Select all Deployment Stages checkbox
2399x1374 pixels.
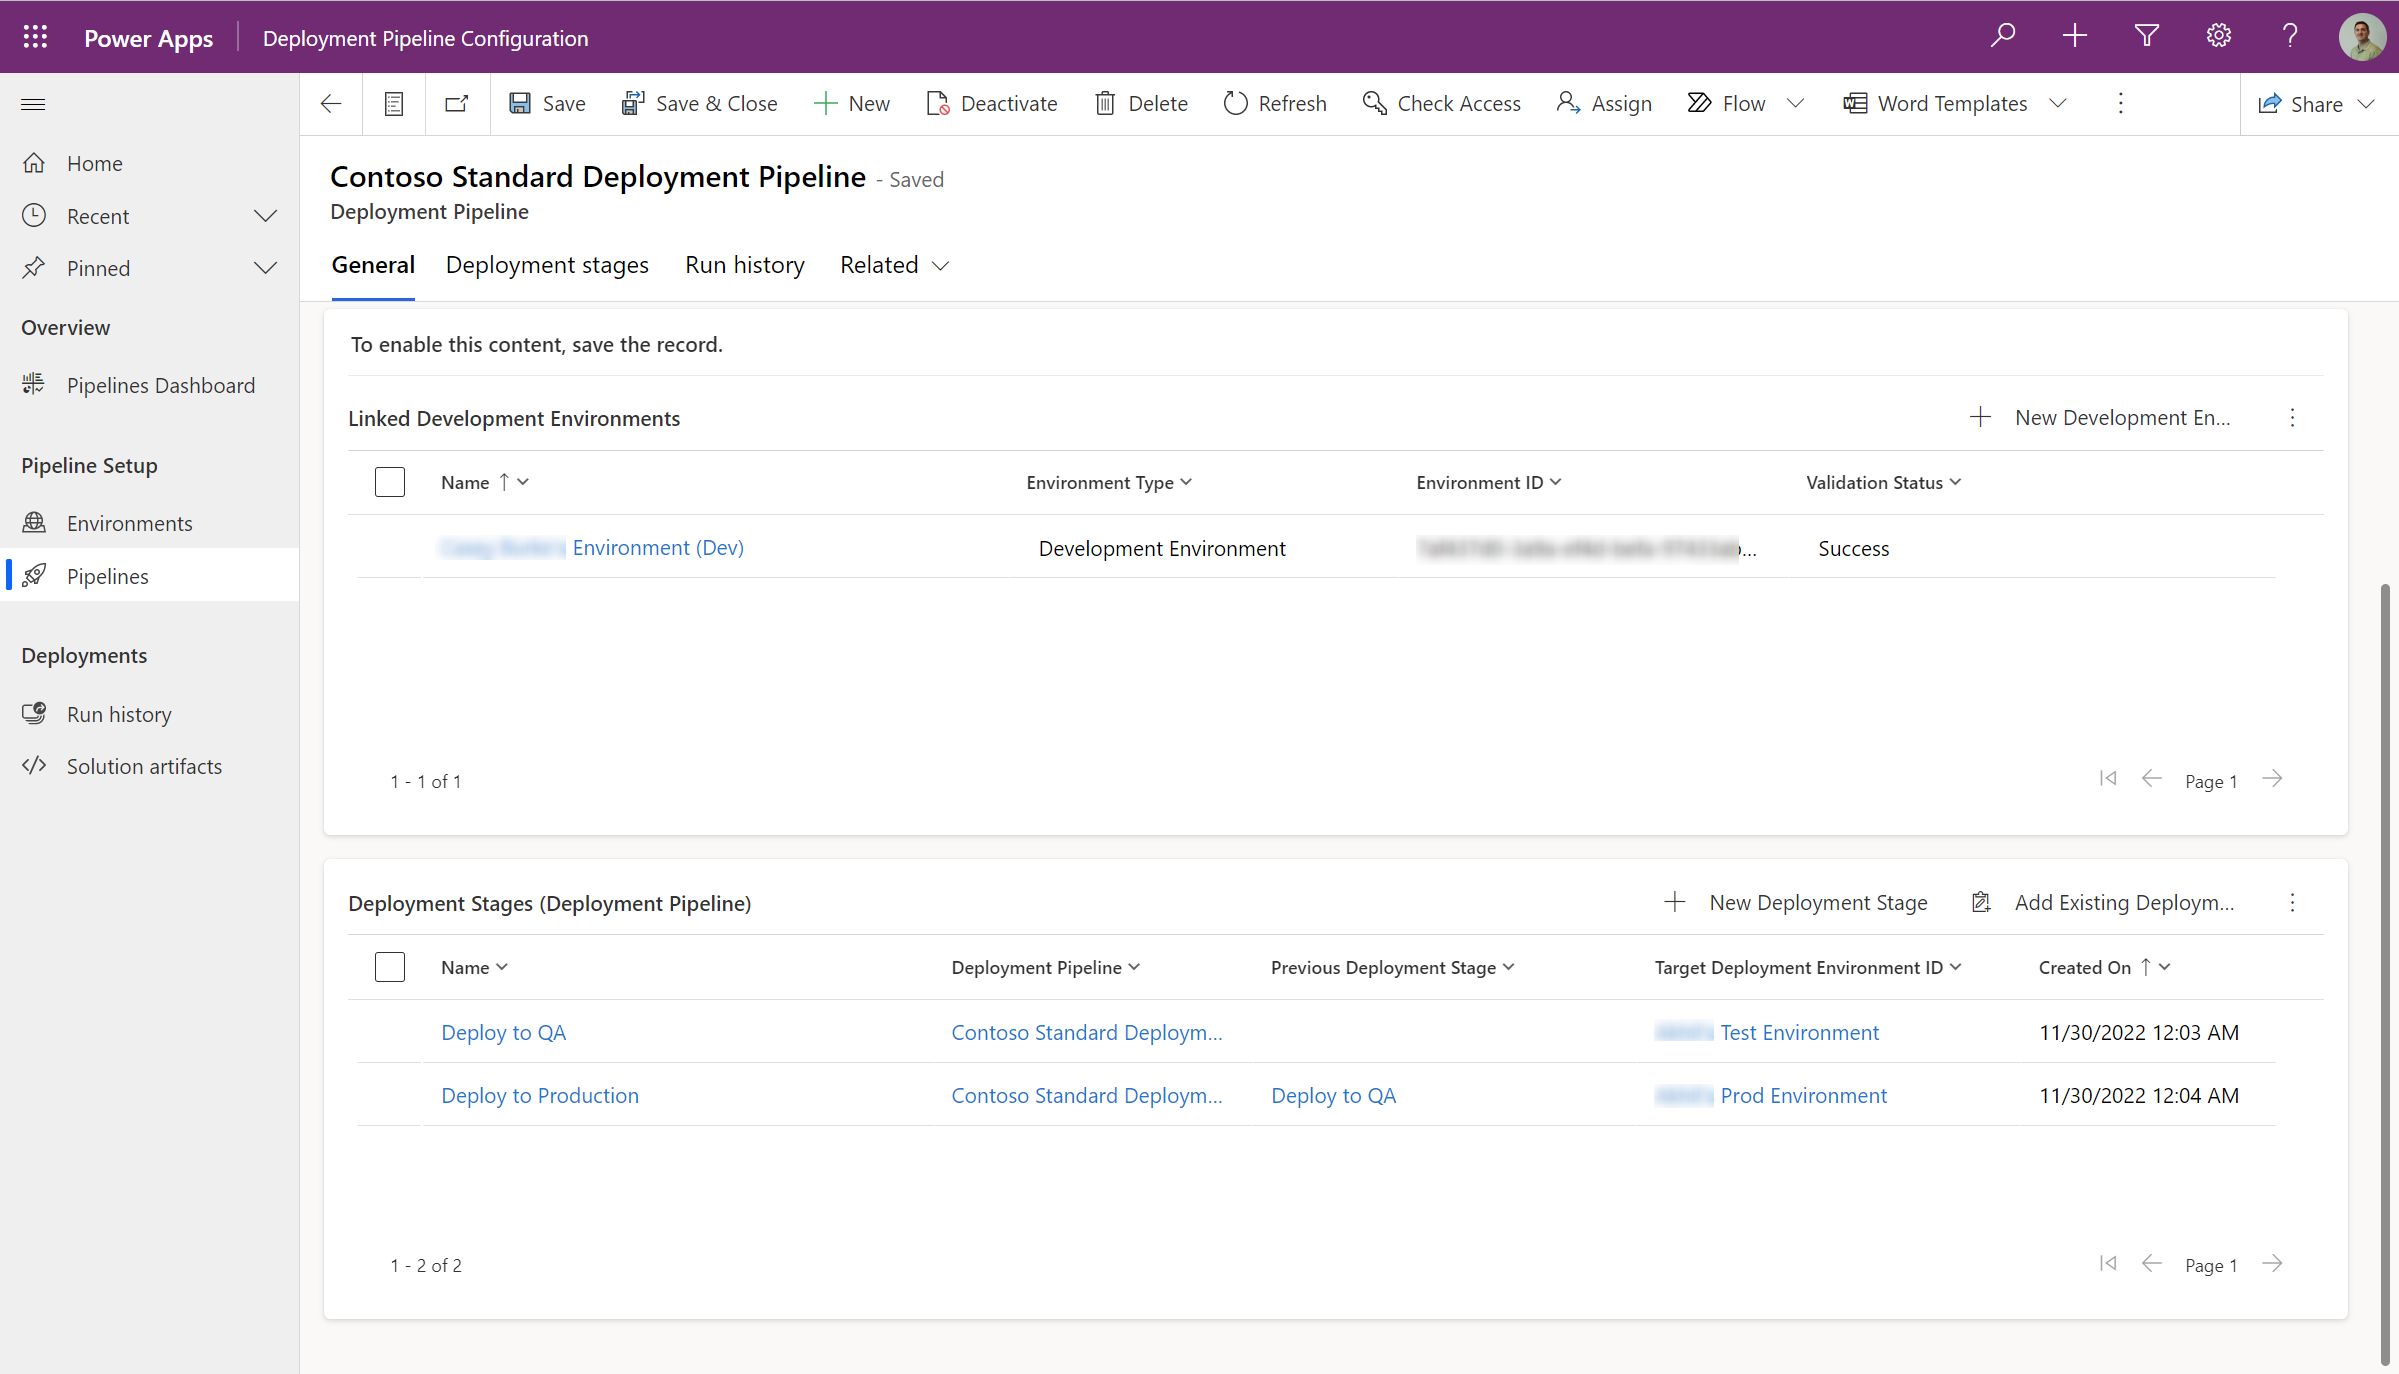click(390, 967)
